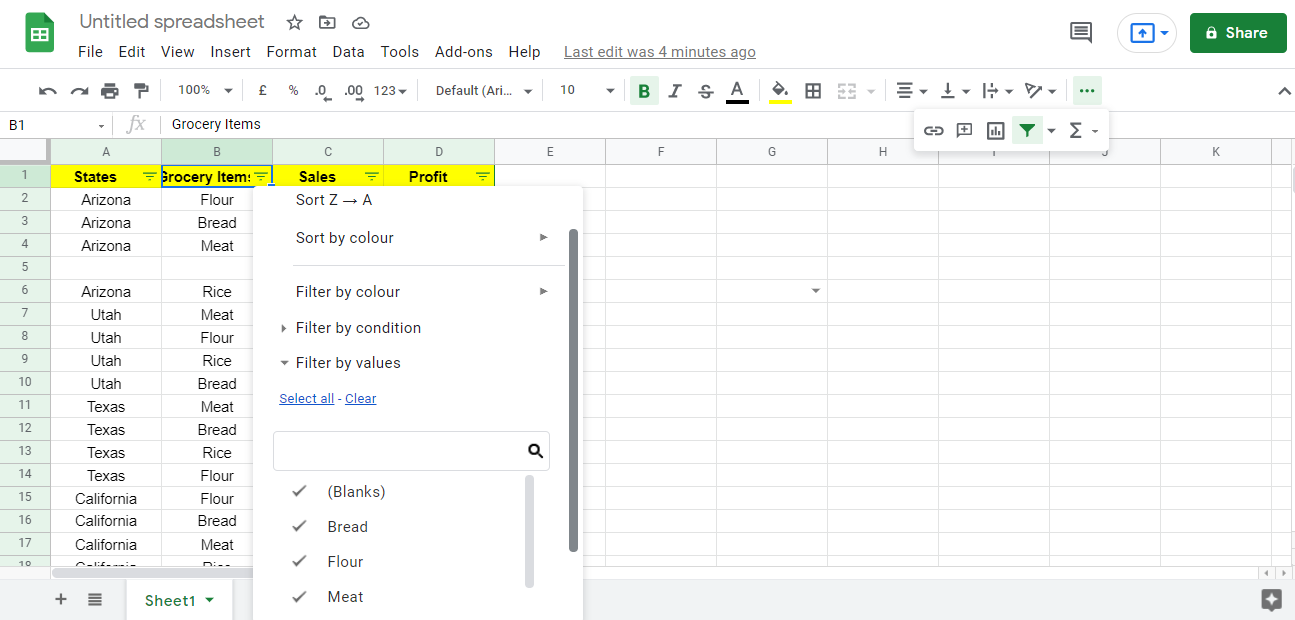Collapse the toolbar with the up chevron

[1285, 91]
